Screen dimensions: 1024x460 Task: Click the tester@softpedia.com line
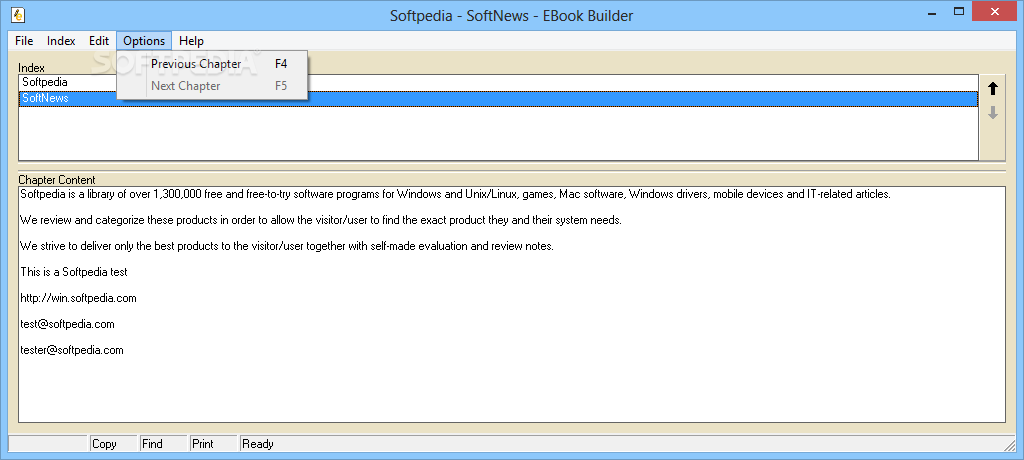72,350
